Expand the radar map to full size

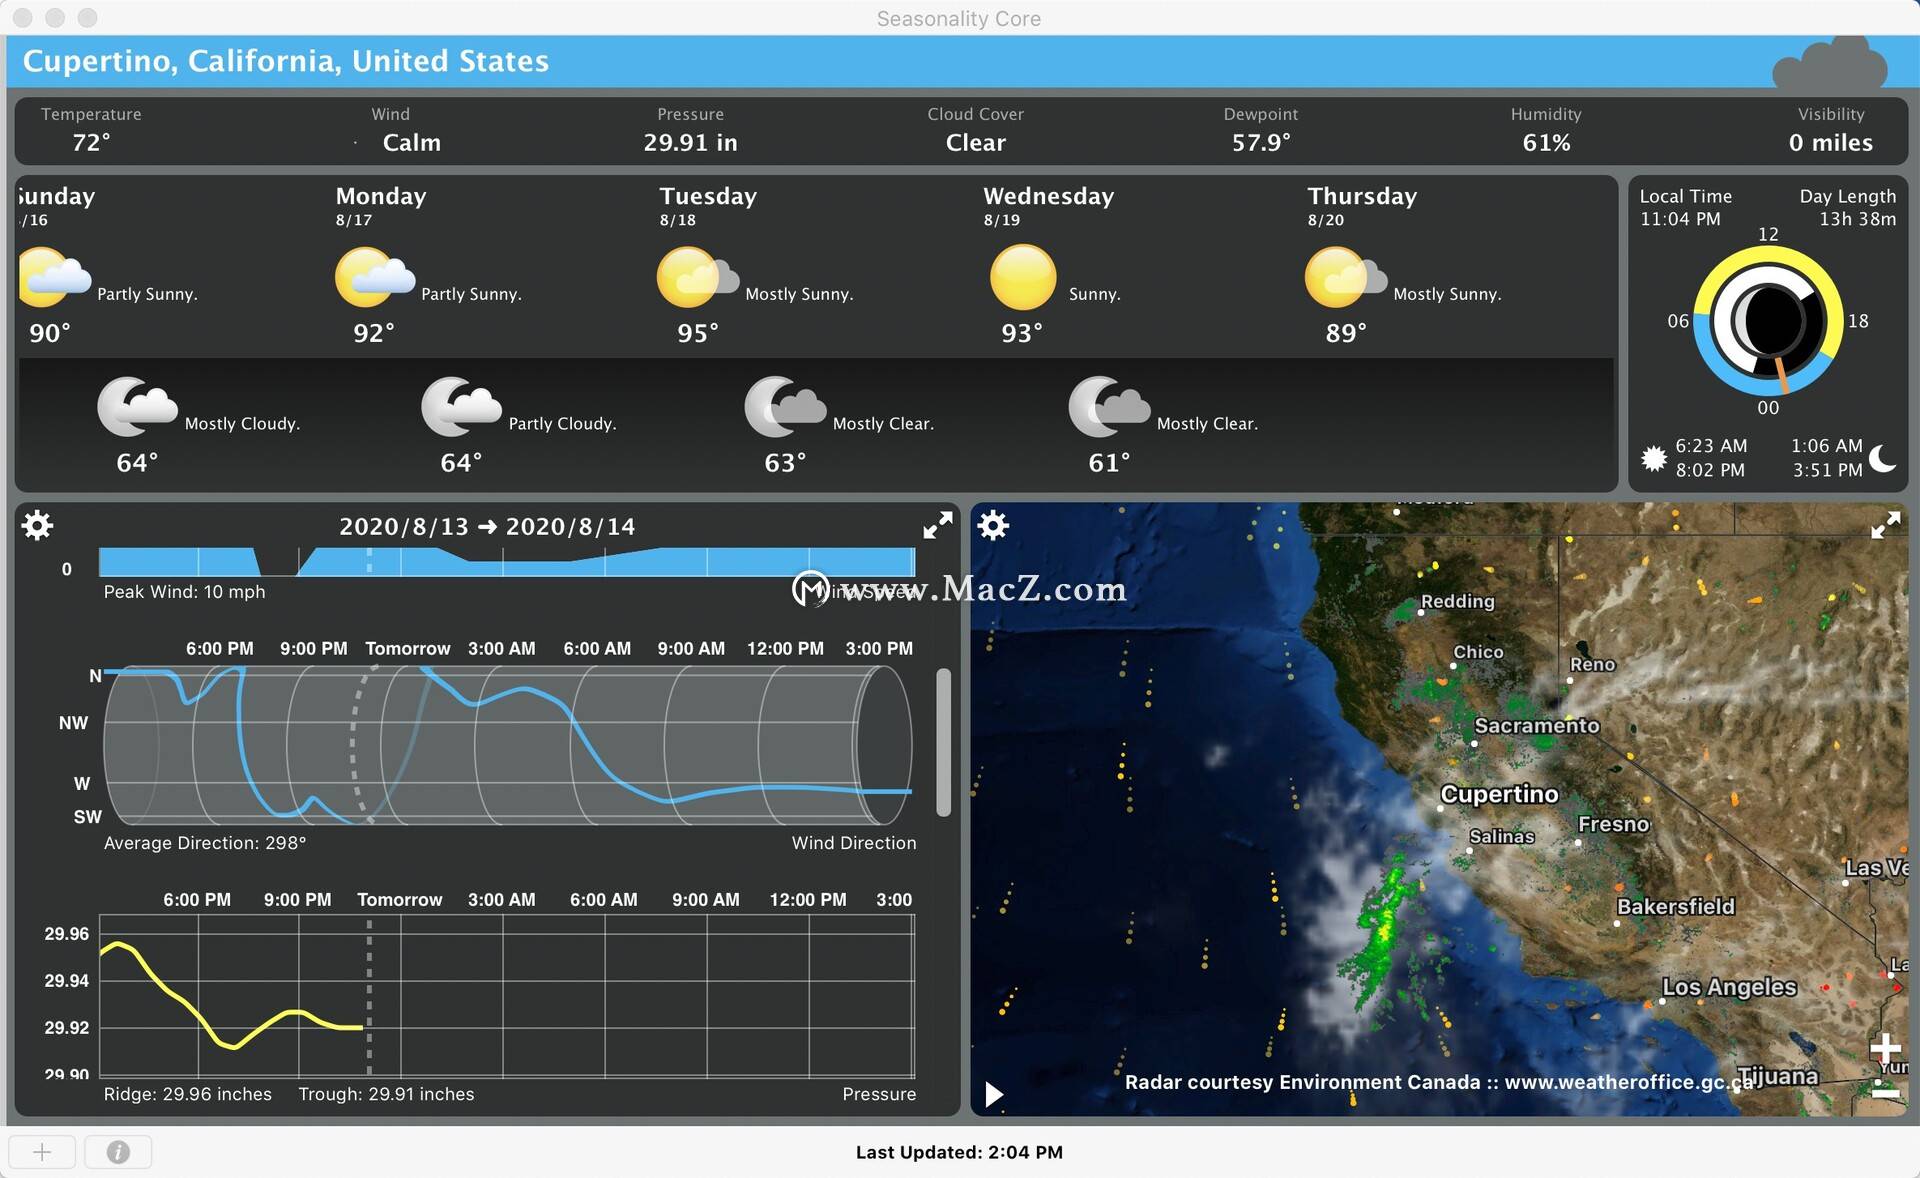pos(1885,526)
